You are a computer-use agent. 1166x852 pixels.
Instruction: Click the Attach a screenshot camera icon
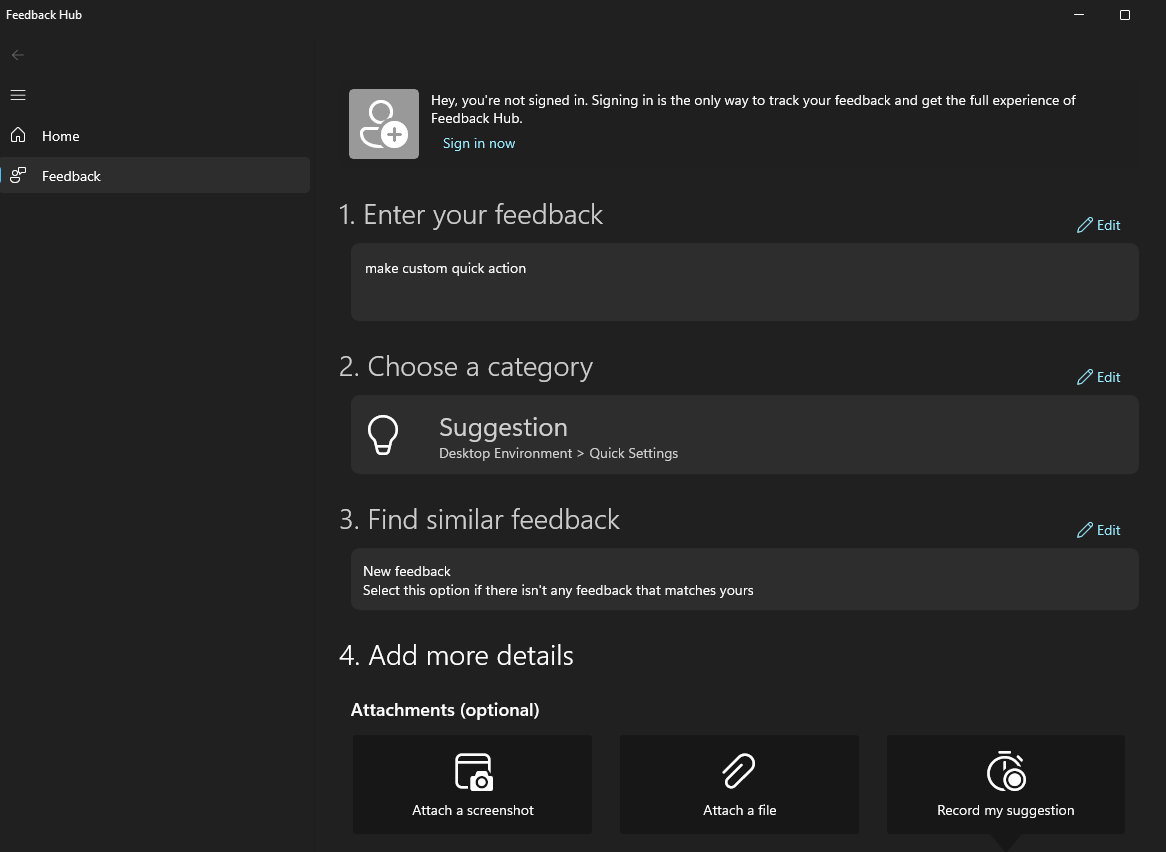(473, 772)
